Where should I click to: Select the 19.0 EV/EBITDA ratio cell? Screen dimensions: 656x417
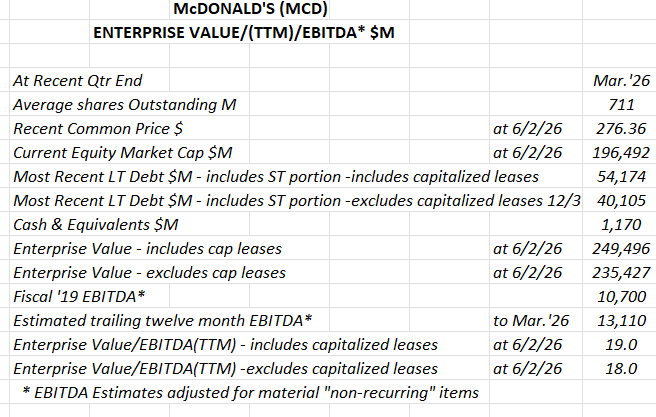click(x=621, y=345)
